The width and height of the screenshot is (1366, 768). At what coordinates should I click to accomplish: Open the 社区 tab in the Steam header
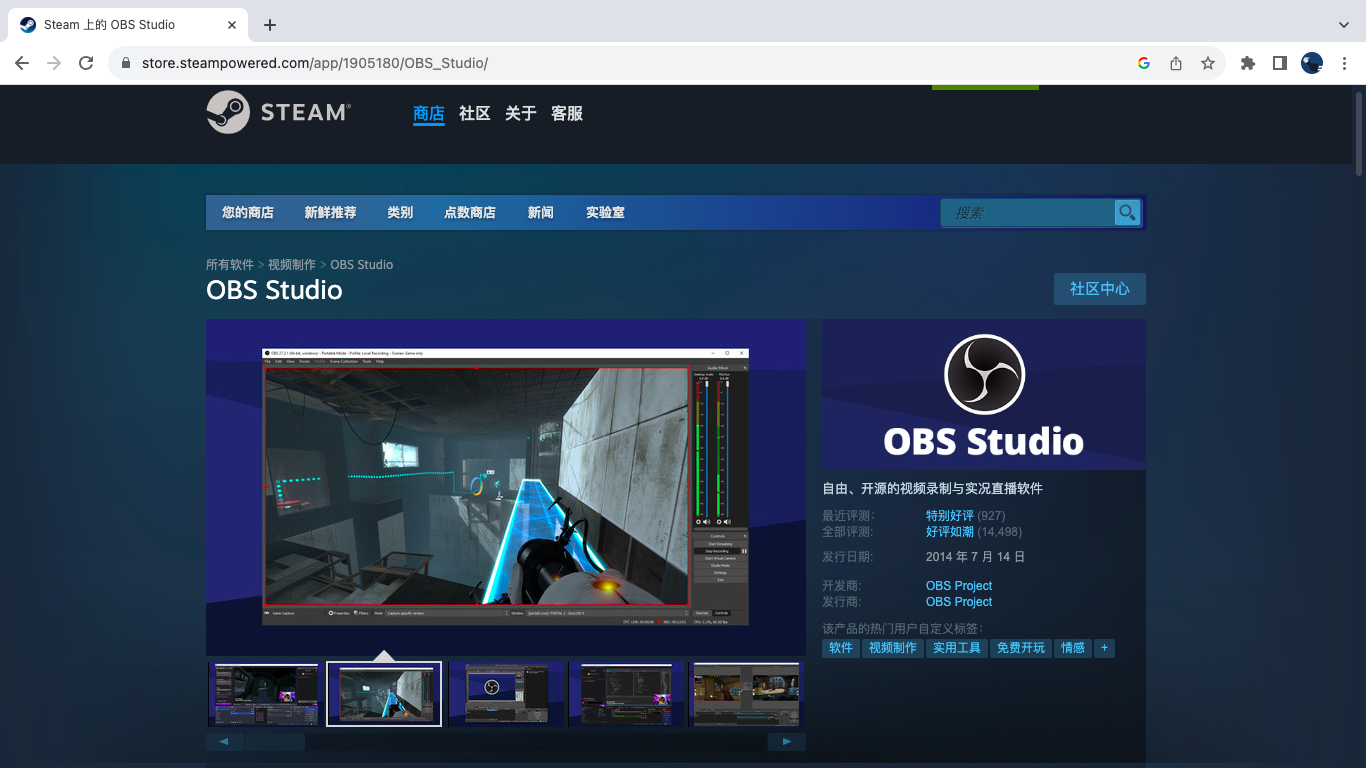[474, 113]
